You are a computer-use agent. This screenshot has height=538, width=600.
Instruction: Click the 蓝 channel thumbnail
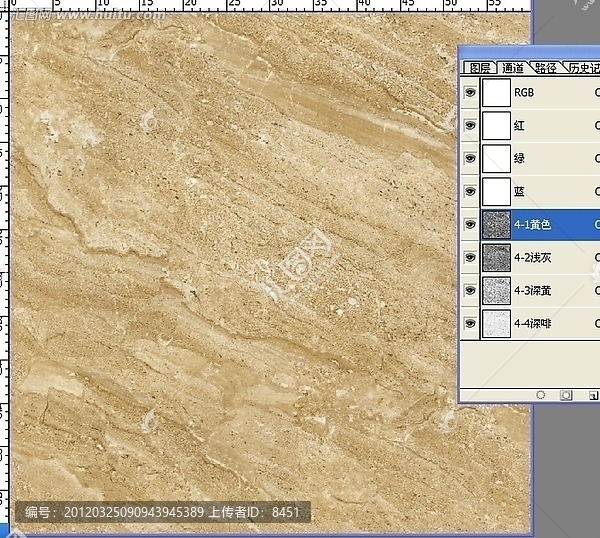coord(496,191)
